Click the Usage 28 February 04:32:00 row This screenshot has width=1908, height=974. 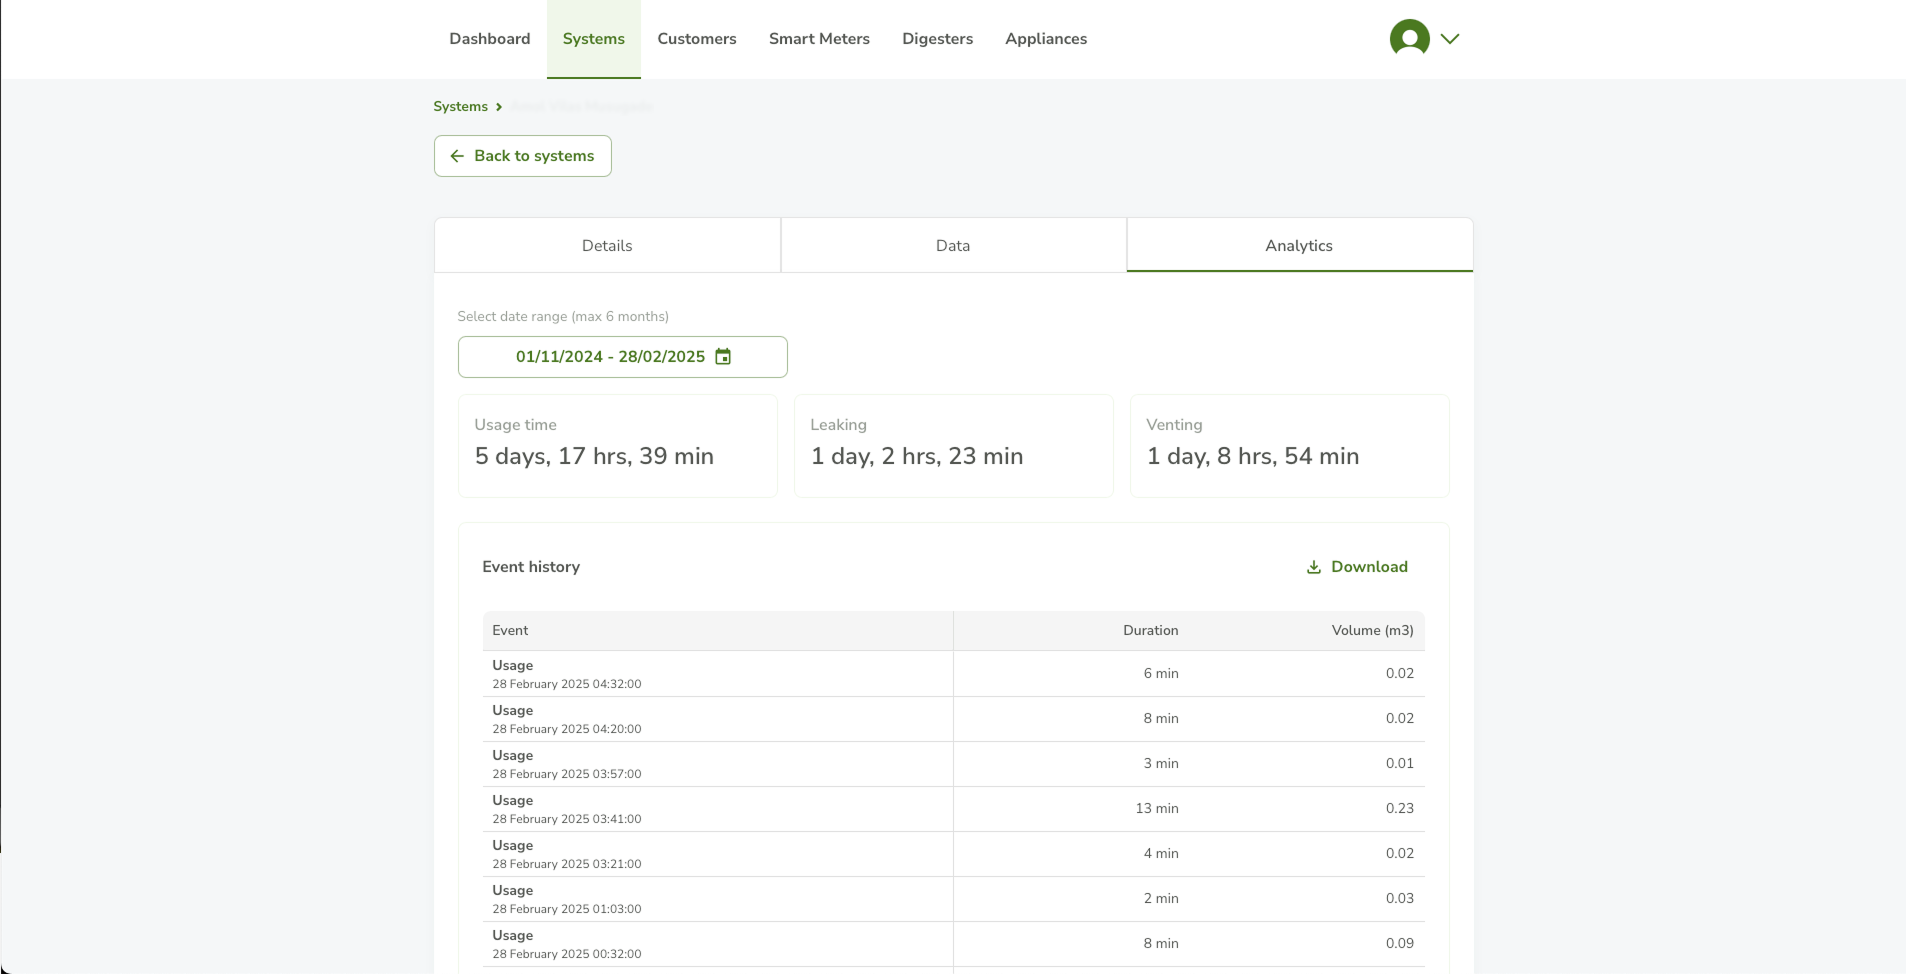tap(716, 674)
